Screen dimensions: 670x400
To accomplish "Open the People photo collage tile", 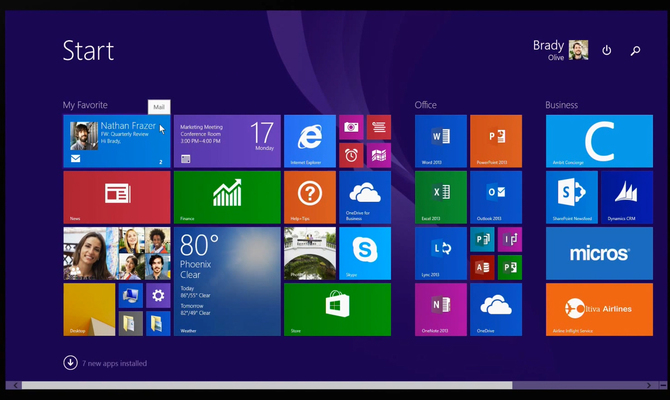I will (116, 253).
